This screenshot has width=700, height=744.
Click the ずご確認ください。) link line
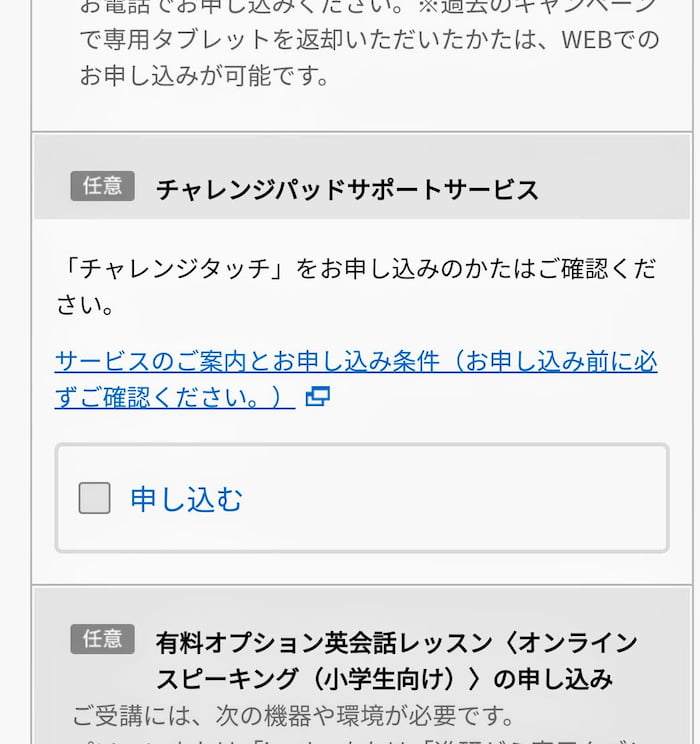click(x=175, y=397)
